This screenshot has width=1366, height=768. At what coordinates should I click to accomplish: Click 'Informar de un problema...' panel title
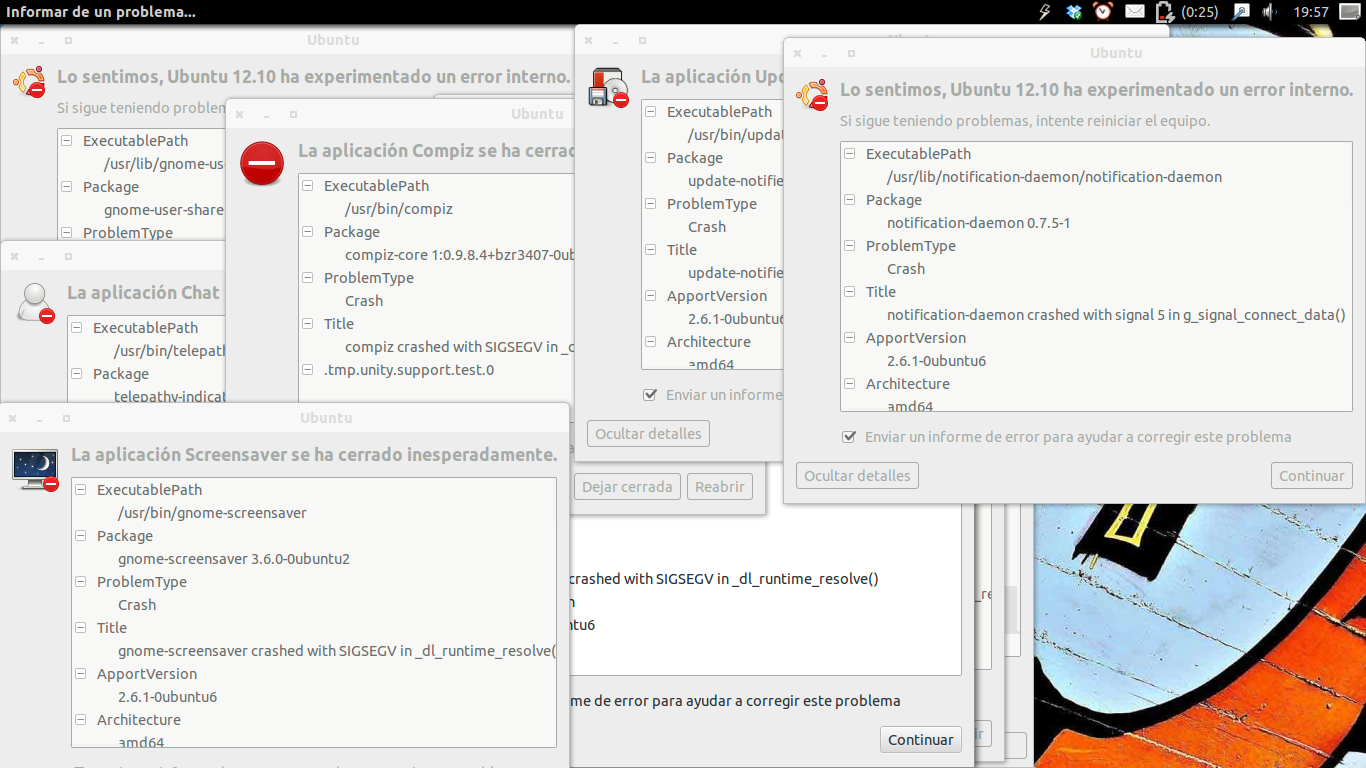coord(102,12)
